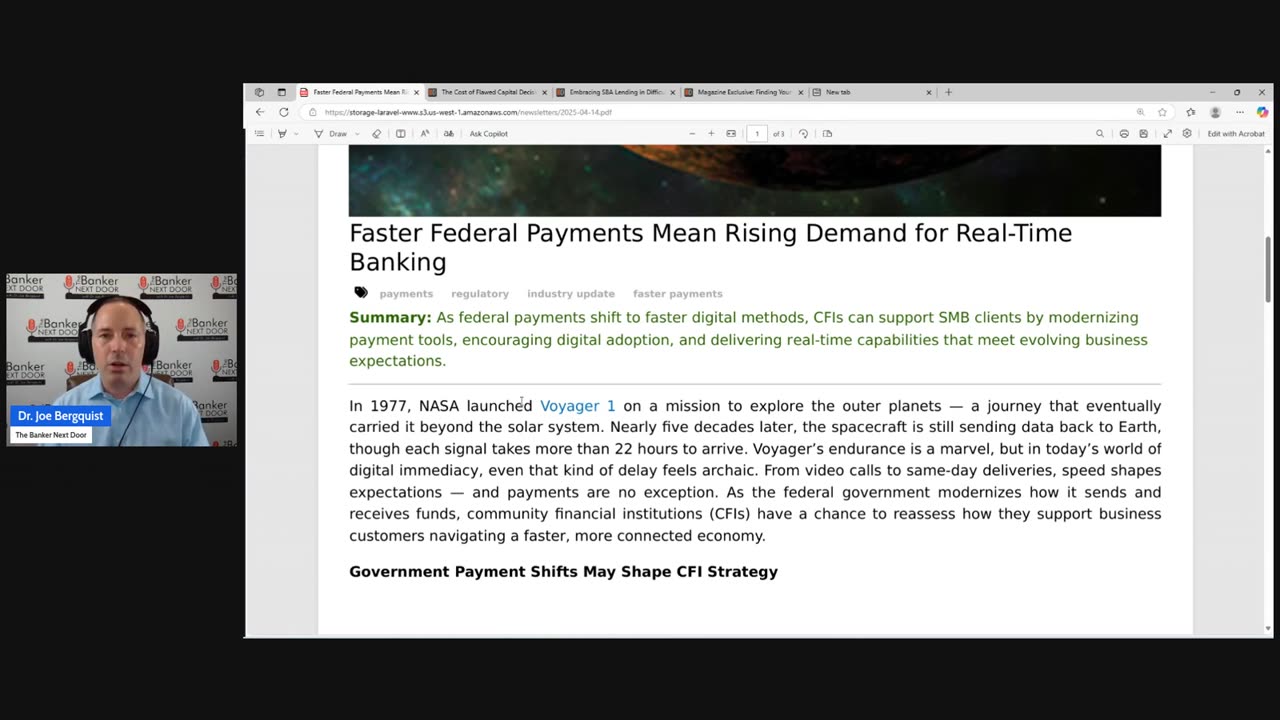Open the browser profile avatar

(x=1215, y=112)
